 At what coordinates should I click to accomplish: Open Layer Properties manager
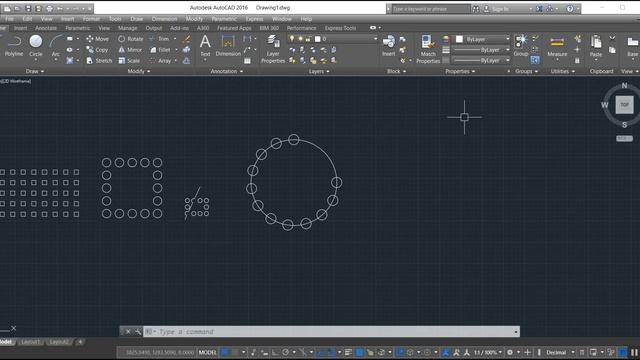coord(273,49)
